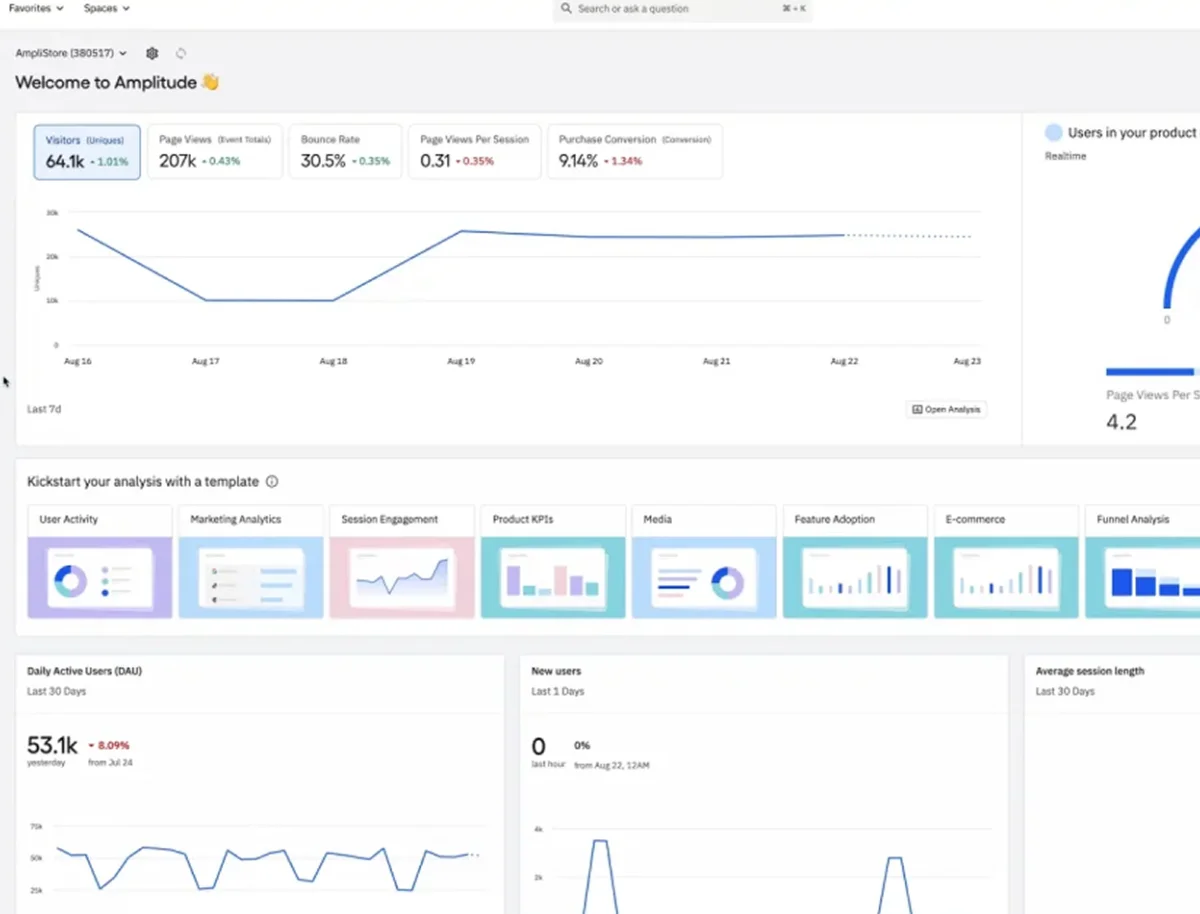Screen dimensions: 1200x914
Task: Click the Search or ask a question field
Action: click(x=683, y=9)
